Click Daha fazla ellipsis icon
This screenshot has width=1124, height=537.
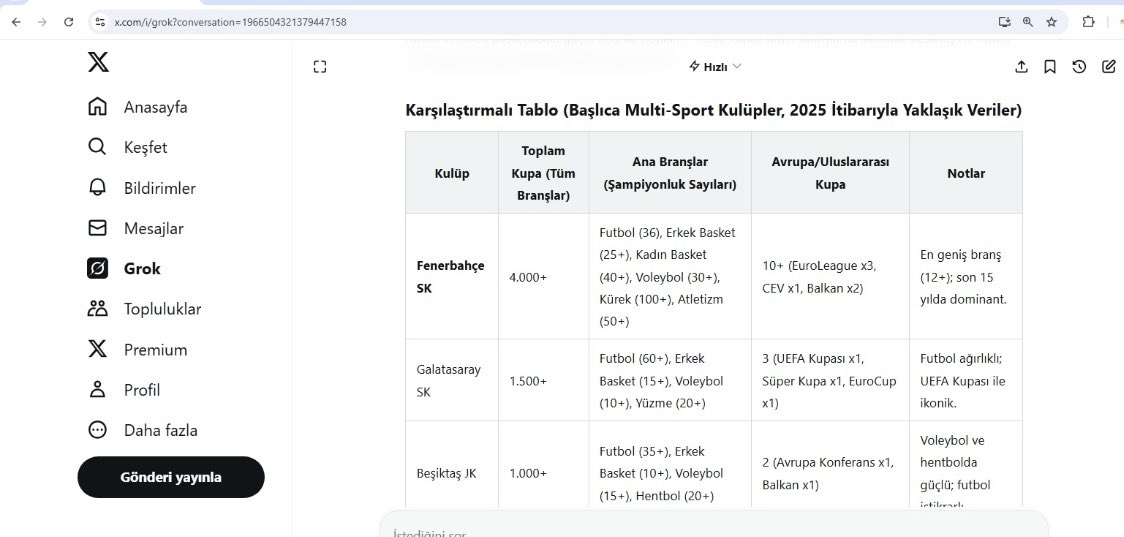click(x=97, y=430)
